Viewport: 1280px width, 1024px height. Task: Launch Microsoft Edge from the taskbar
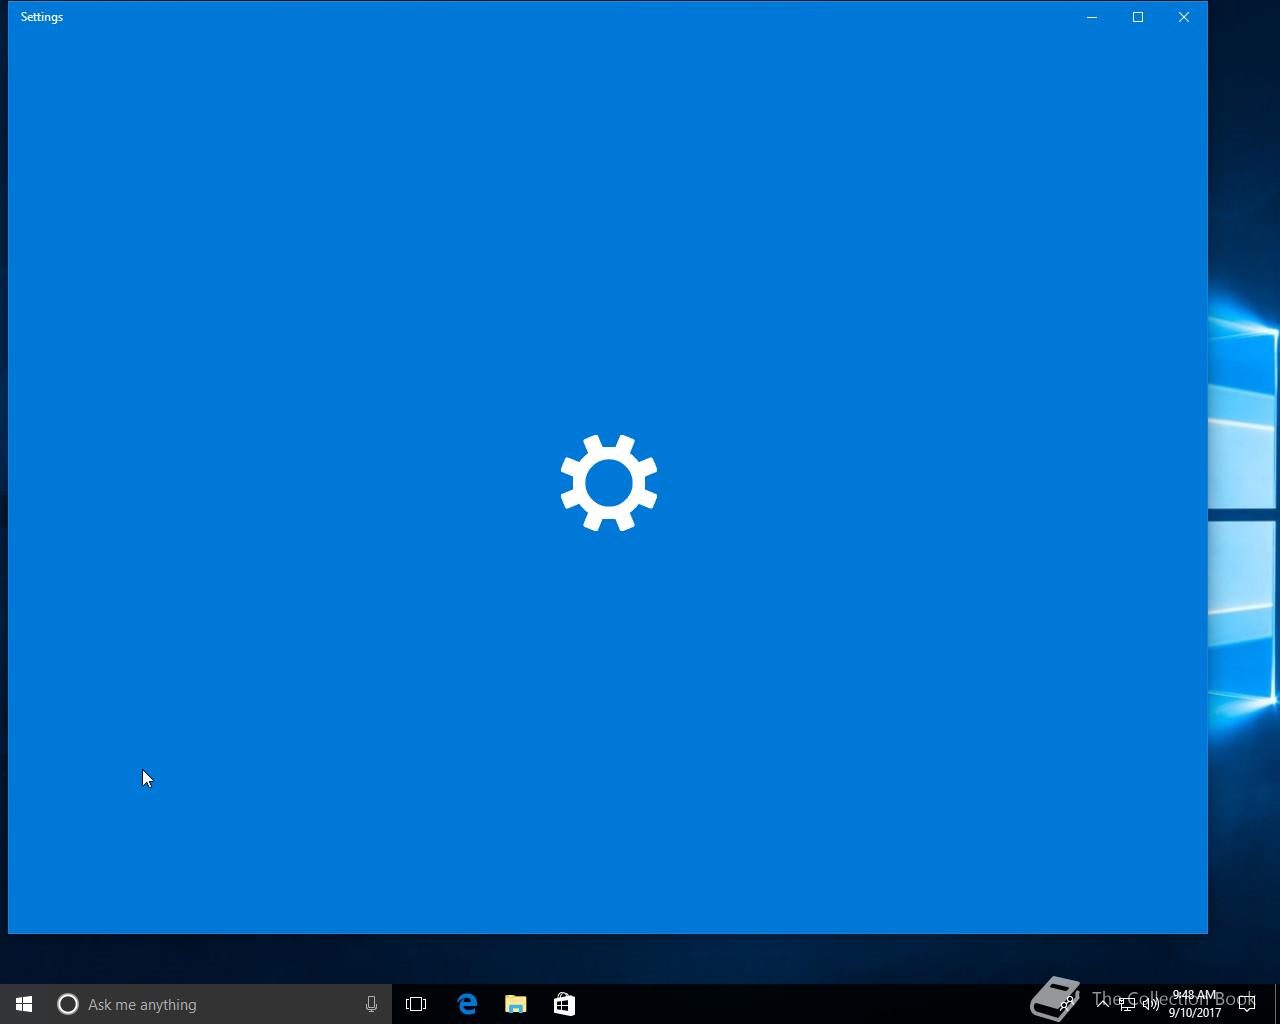[467, 1004]
